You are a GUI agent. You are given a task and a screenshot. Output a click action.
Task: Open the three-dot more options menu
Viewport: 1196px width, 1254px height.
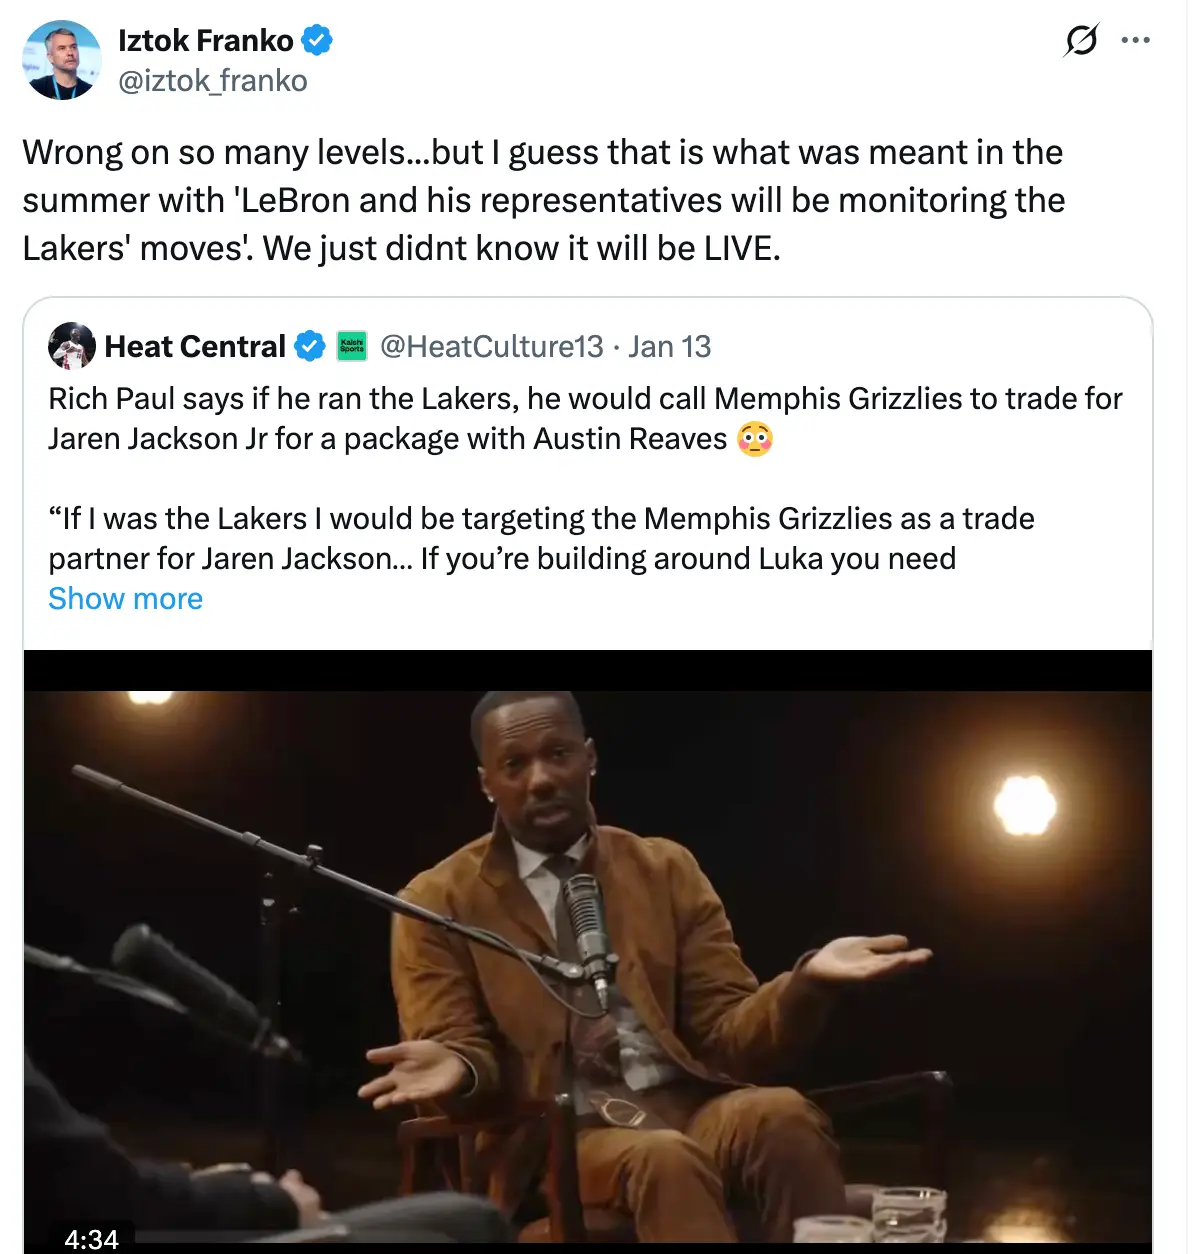(x=1136, y=41)
